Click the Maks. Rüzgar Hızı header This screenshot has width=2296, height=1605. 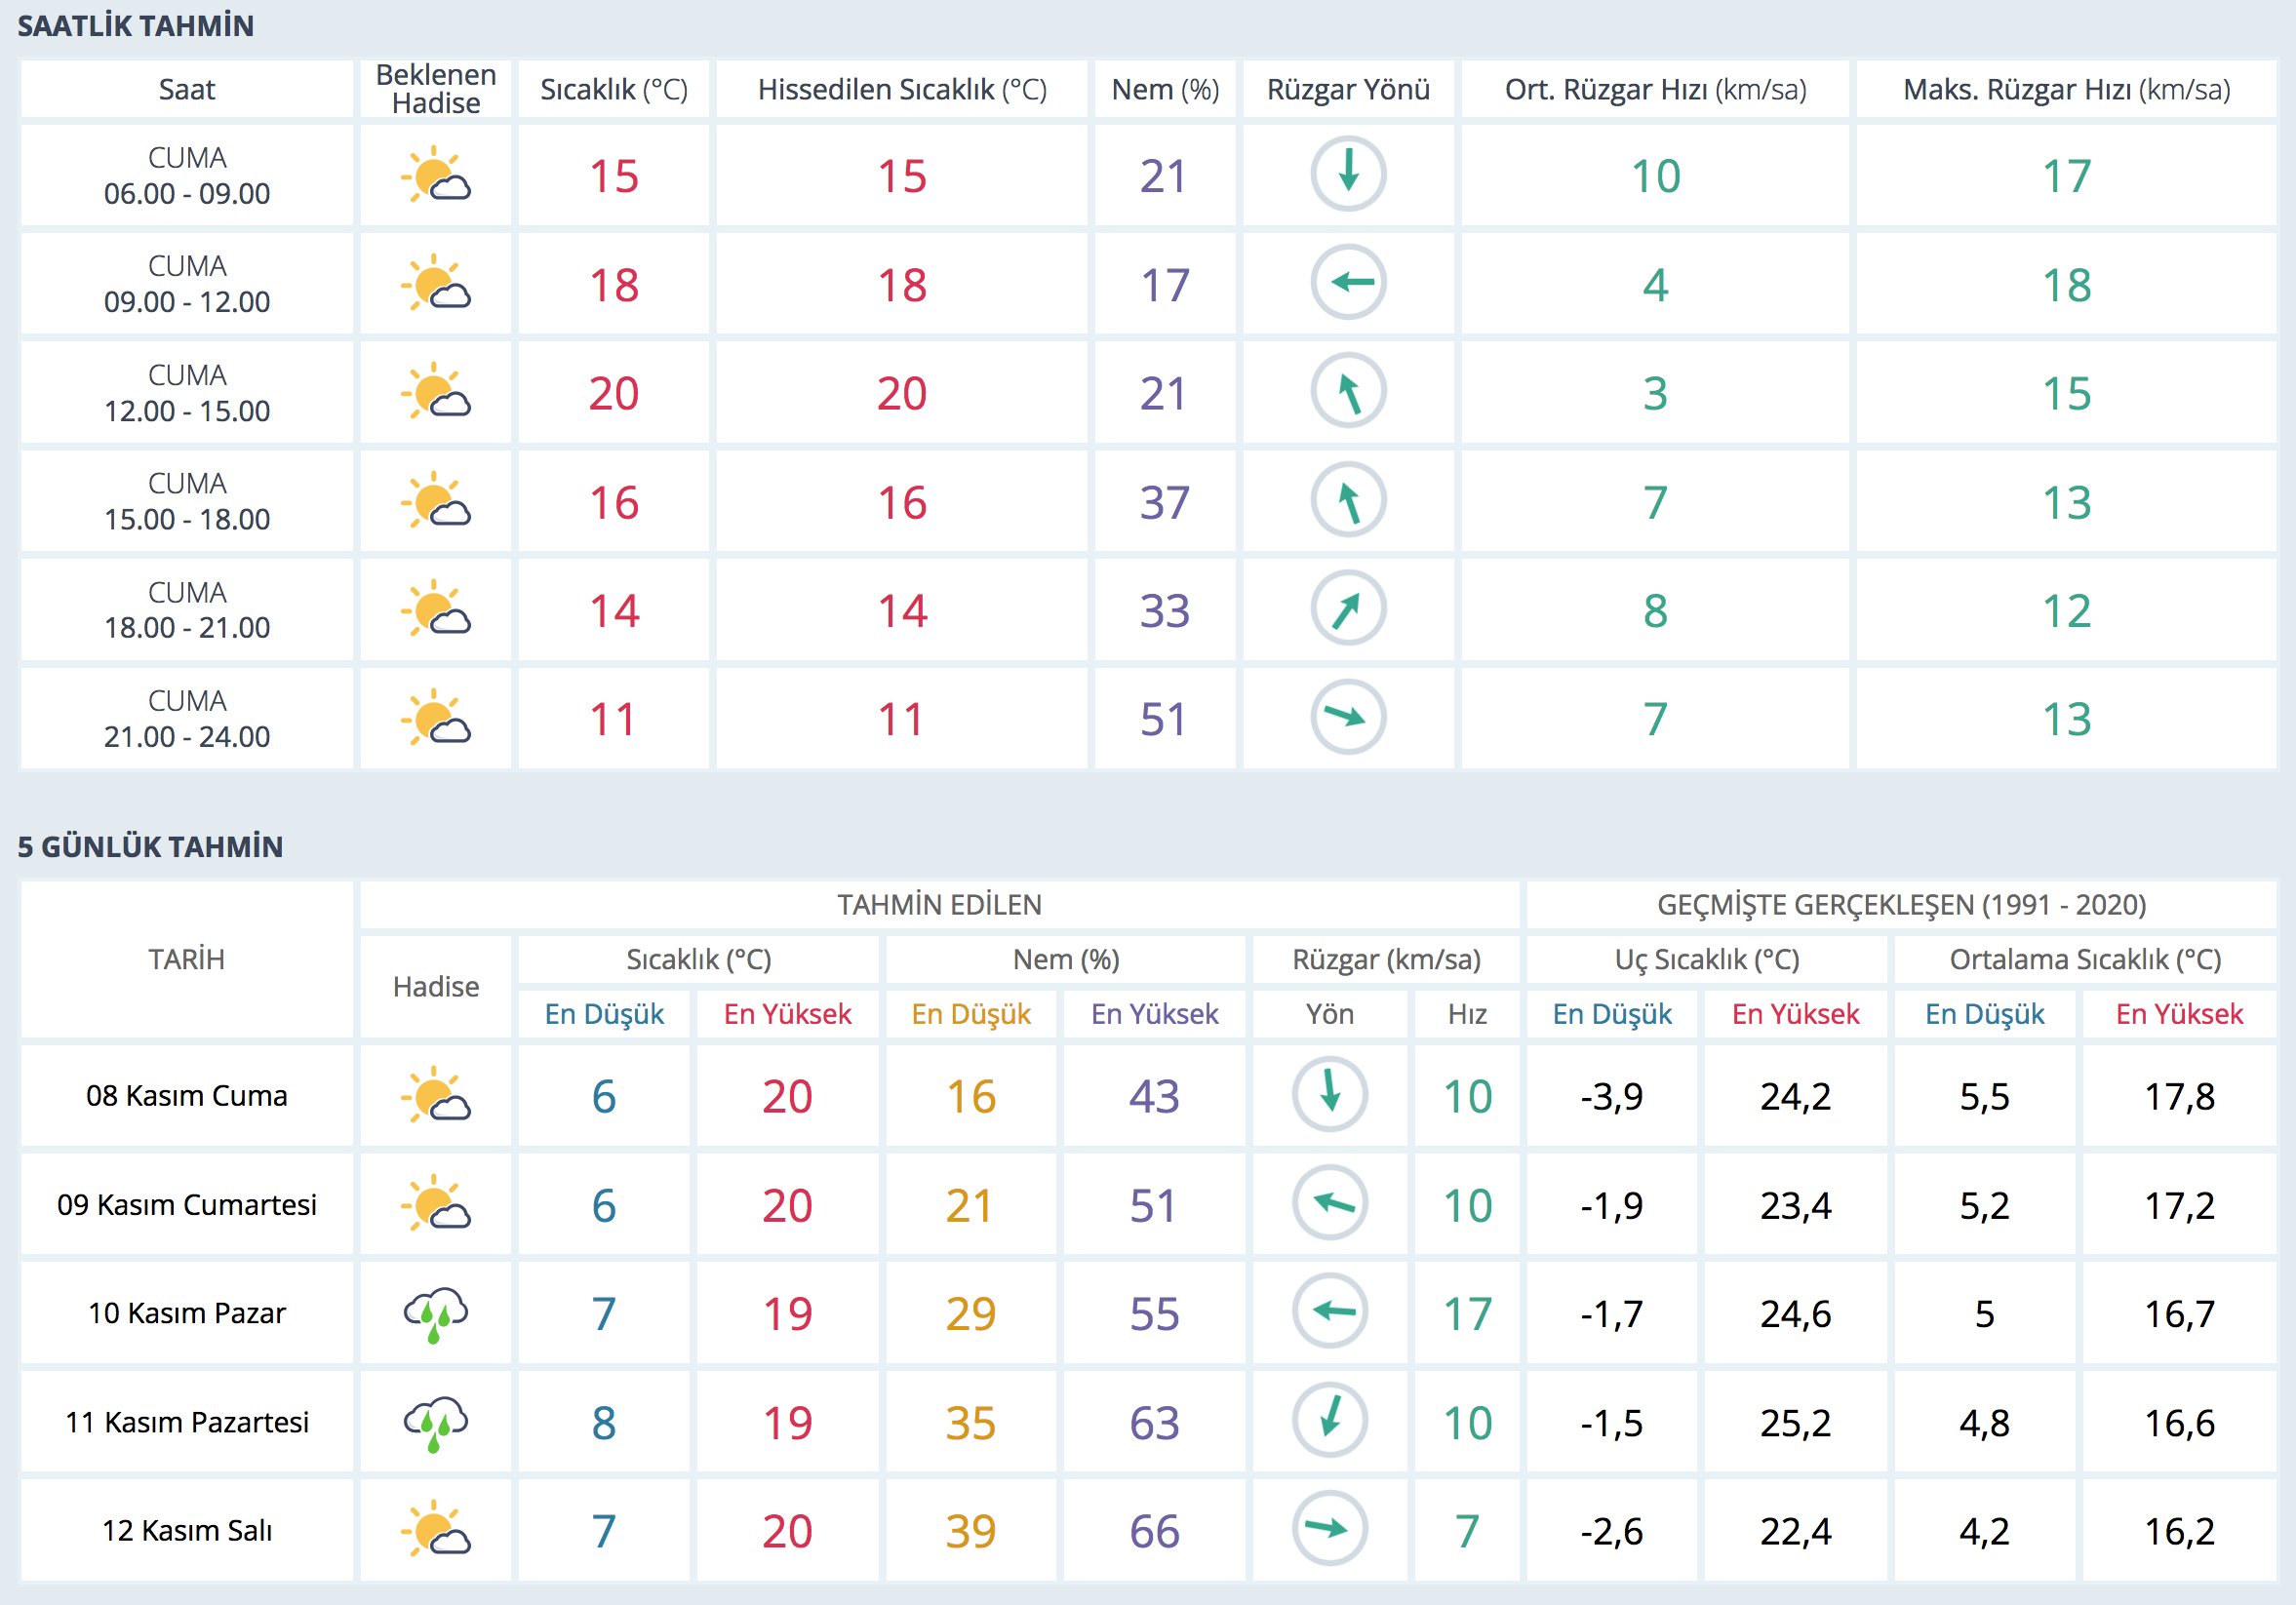click(x=2065, y=90)
